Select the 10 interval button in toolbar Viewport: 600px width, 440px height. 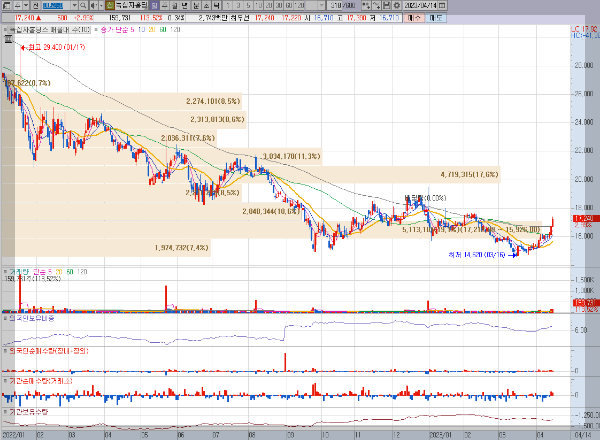[258, 5]
